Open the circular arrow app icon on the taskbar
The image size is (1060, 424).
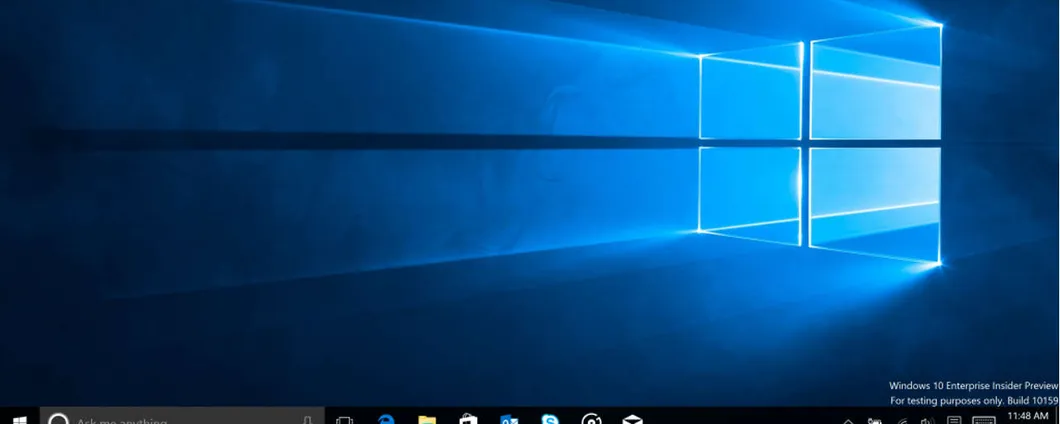point(592,419)
